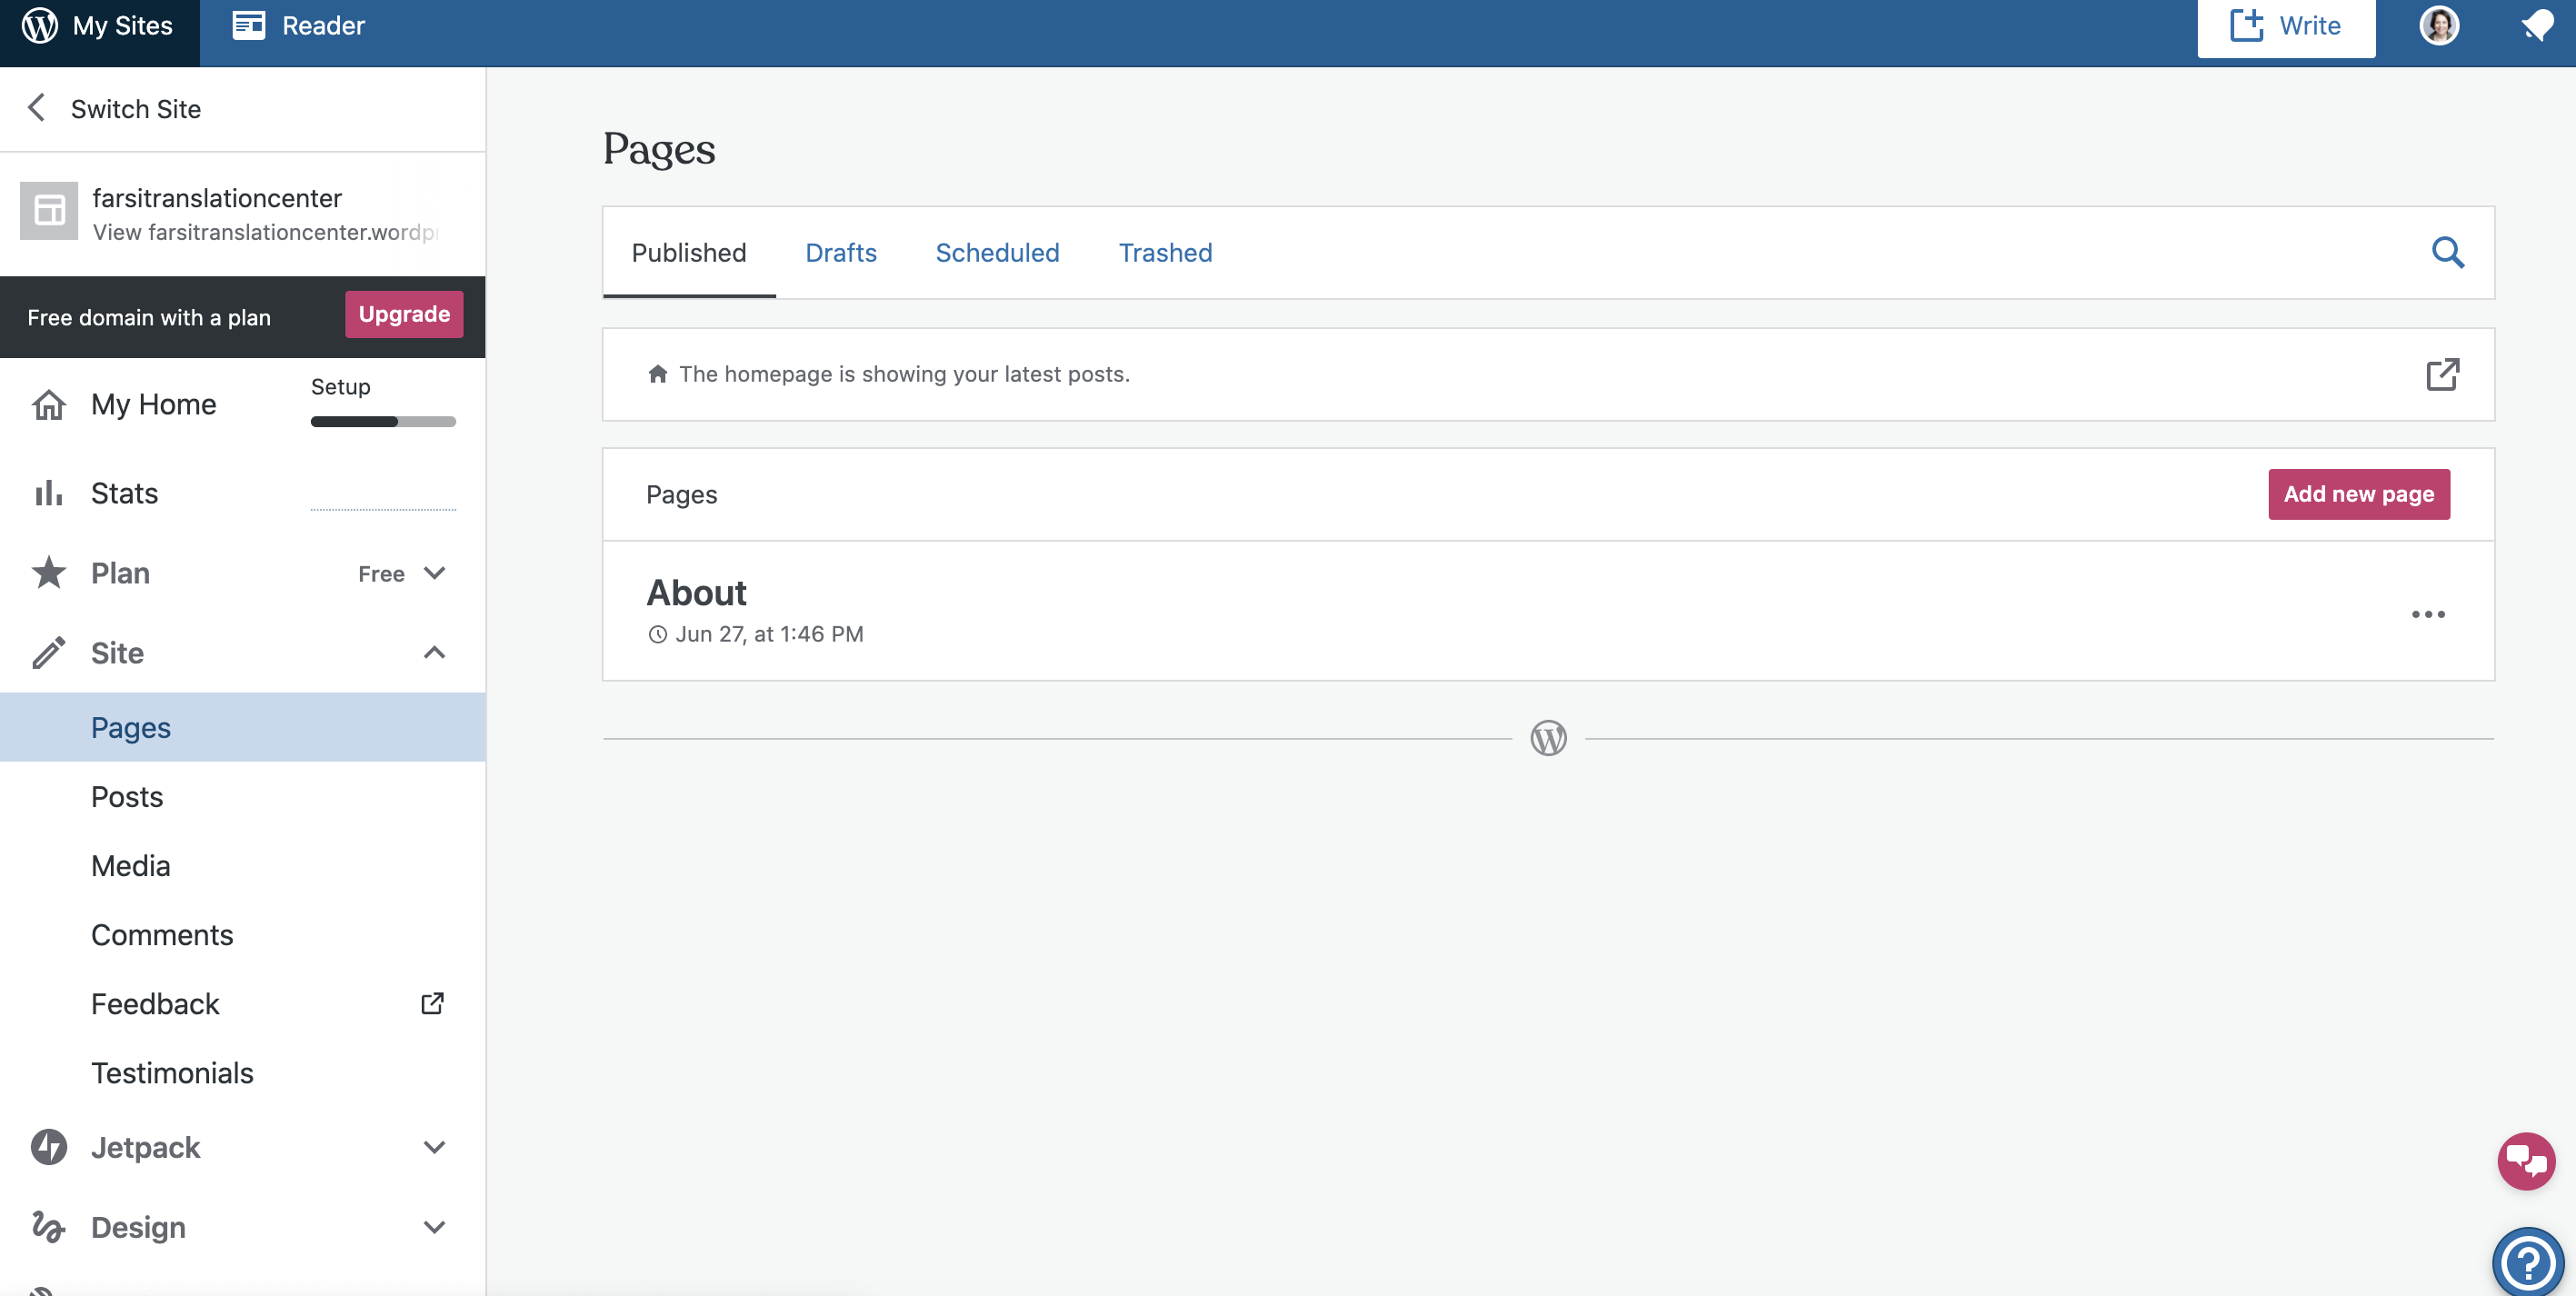Expand the Plan Free chevron
This screenshot has width=2576, height=1296.
pyautogui.click(x=434, y=573)
